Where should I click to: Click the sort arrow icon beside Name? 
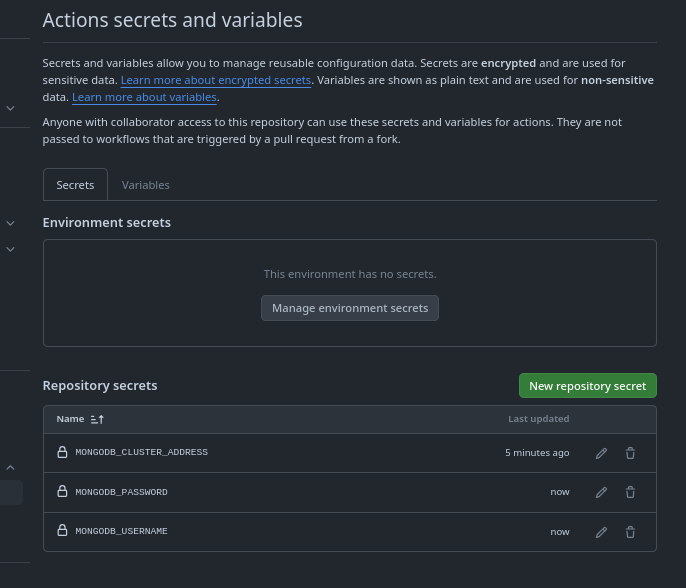pos(97,419)
